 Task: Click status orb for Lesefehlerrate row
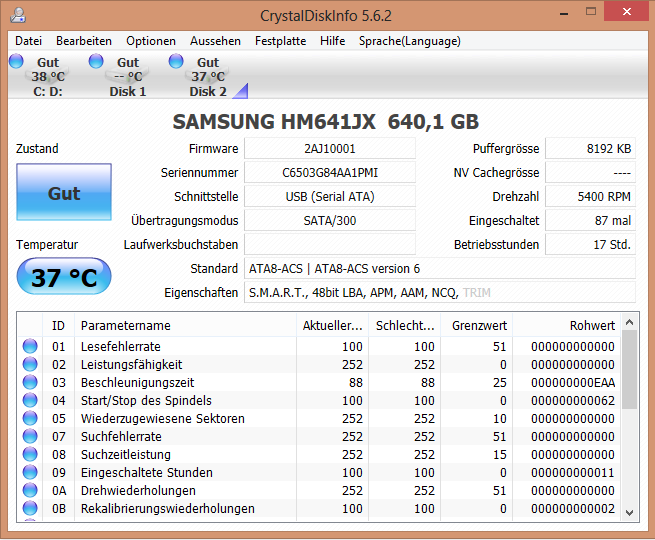pos(30,346)
